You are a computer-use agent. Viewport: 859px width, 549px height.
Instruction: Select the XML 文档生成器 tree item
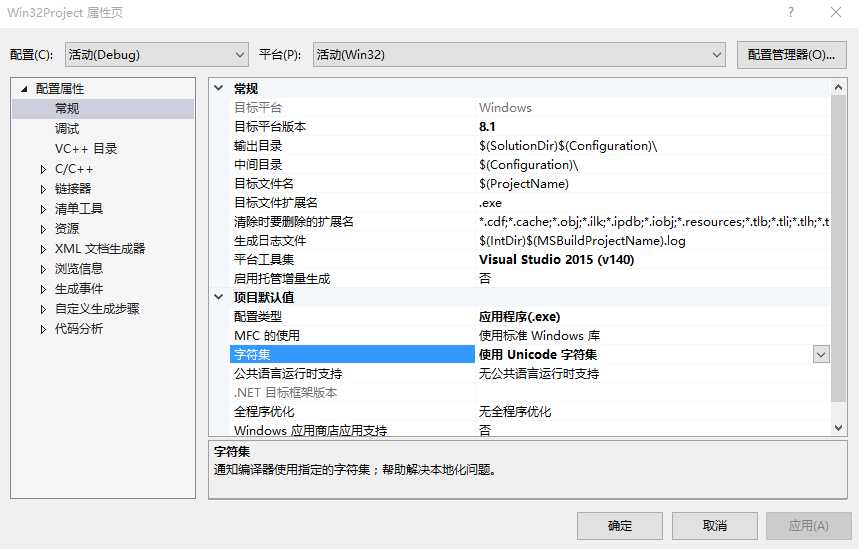point(100,249)
